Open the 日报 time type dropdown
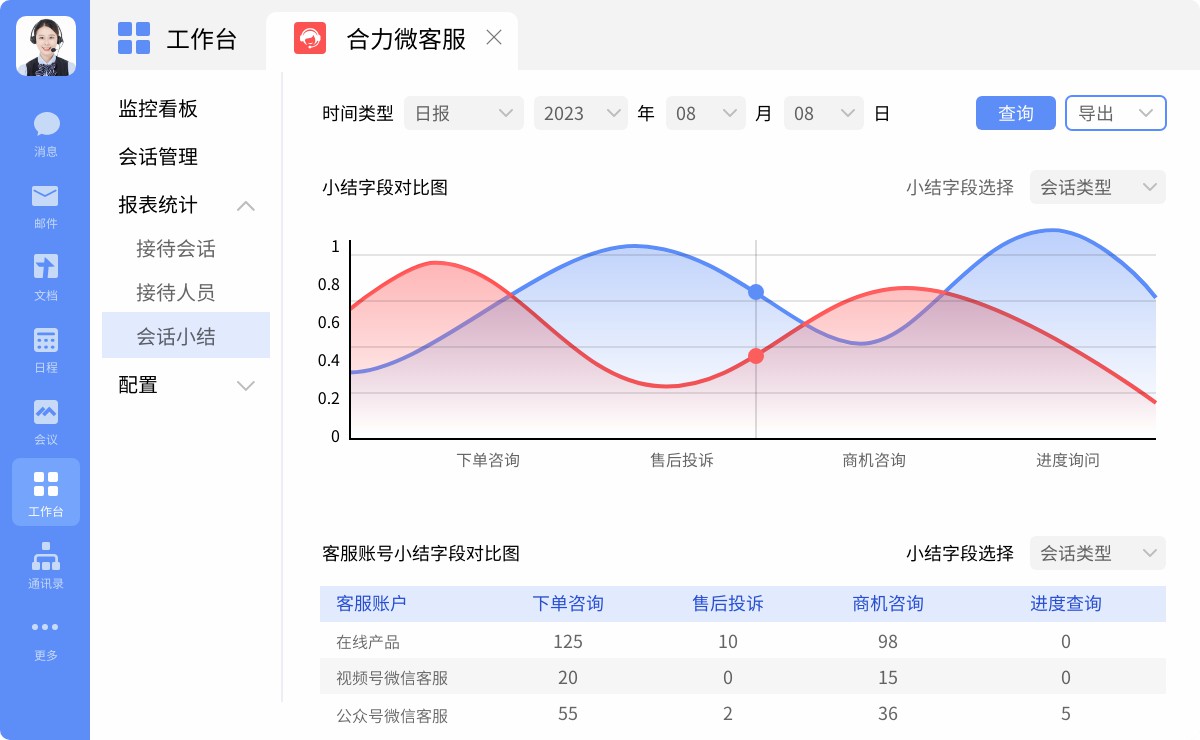The image size is (1200, 740). tap(463, 113)
